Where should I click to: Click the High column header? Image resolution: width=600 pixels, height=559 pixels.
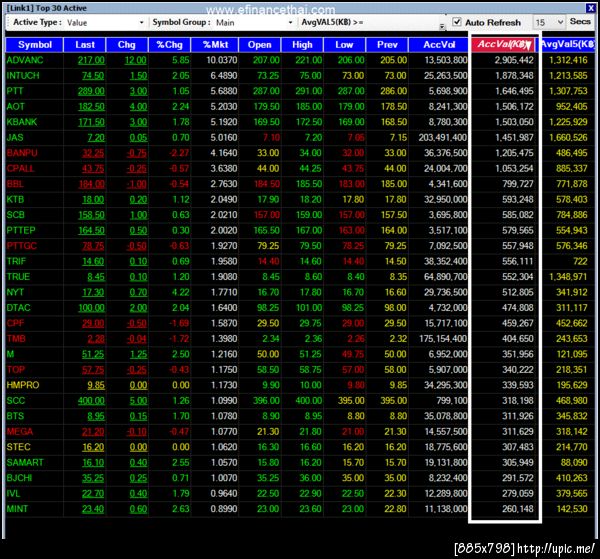[x=302, y=45]
